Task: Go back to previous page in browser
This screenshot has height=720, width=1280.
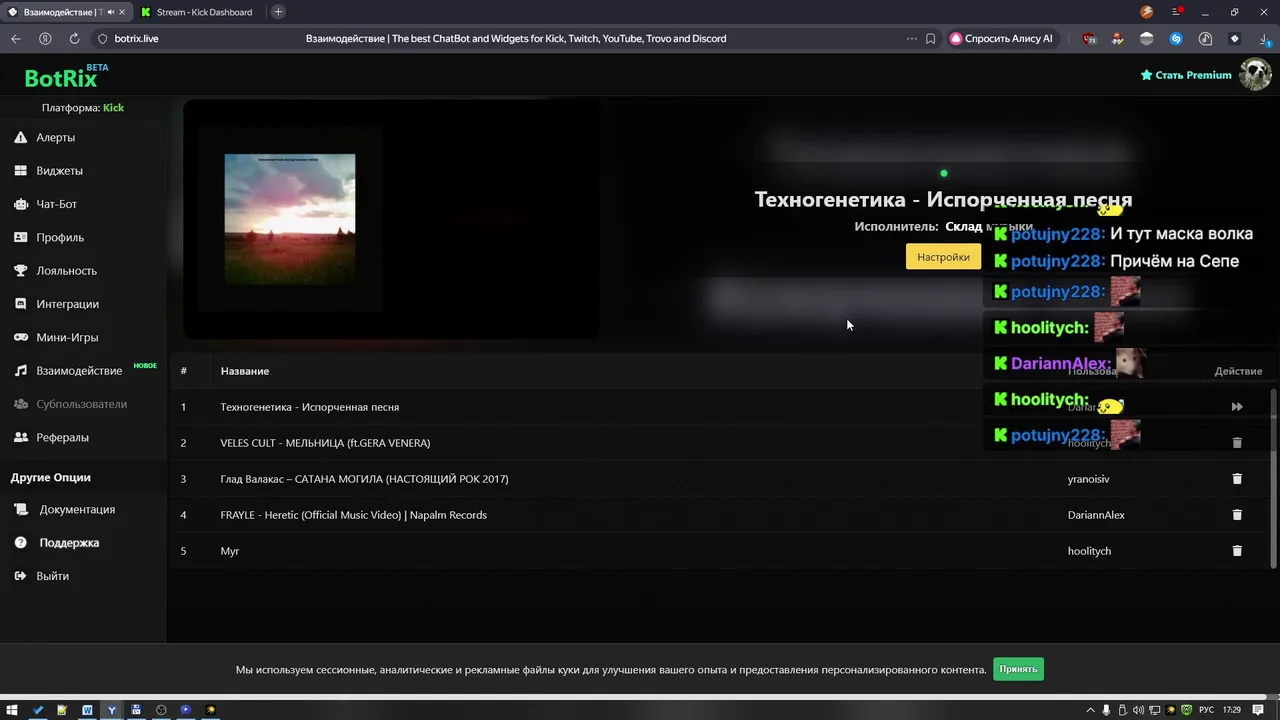Action: pyautogui.click(x=16, y=39)
